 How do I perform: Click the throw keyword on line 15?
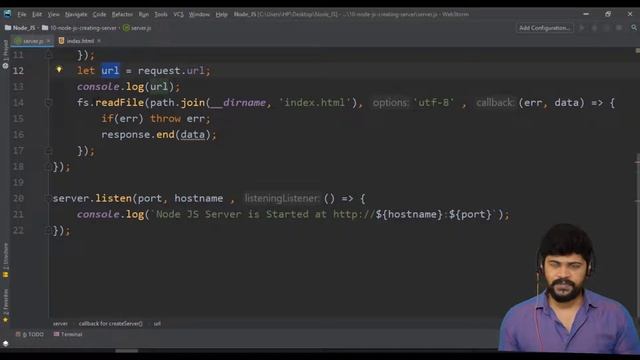click(x=165, y=119)
